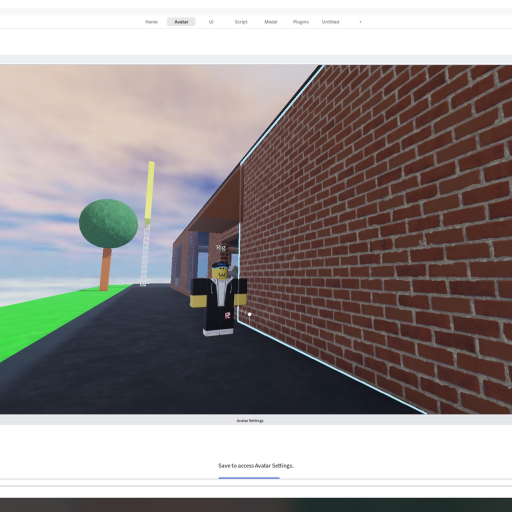The width and height of the screenshot is (512, 512).
Task: Click the Avatar Settings panel title
Action: coord(250,421)
